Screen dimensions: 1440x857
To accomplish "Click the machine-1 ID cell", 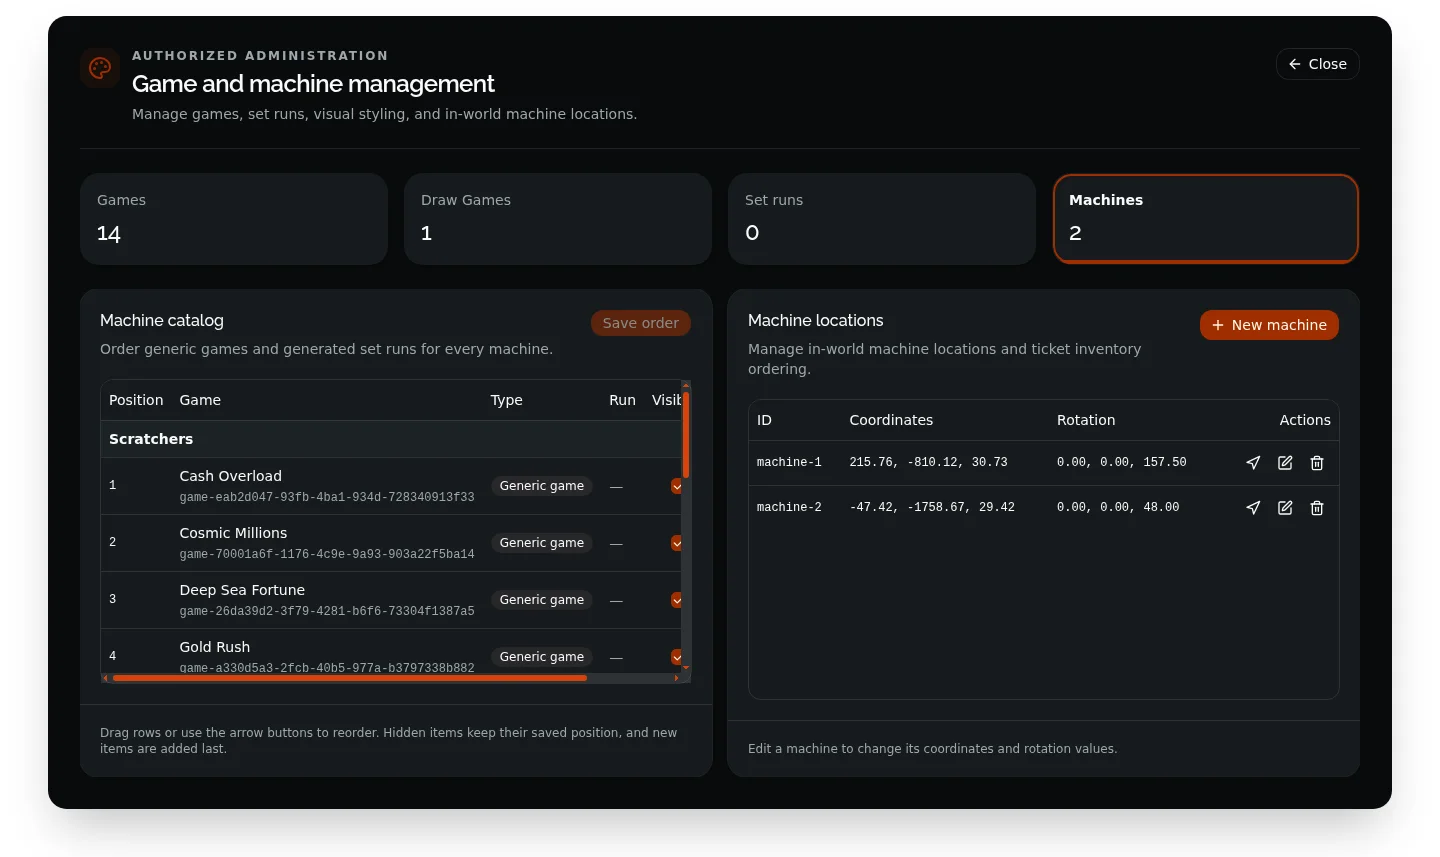I will (789, 463).
